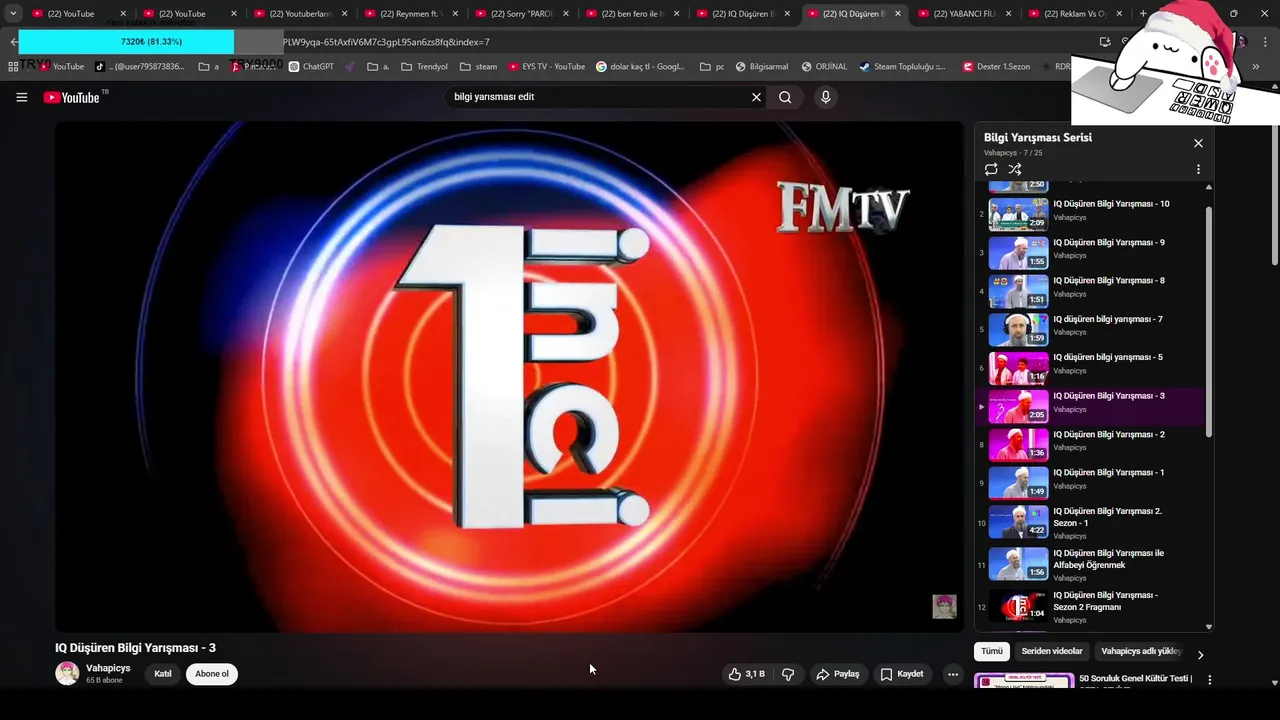The width and height of the screenshot is (1280, 720).
Task: Open ORJİNAL bookmark
Action: 823,66
